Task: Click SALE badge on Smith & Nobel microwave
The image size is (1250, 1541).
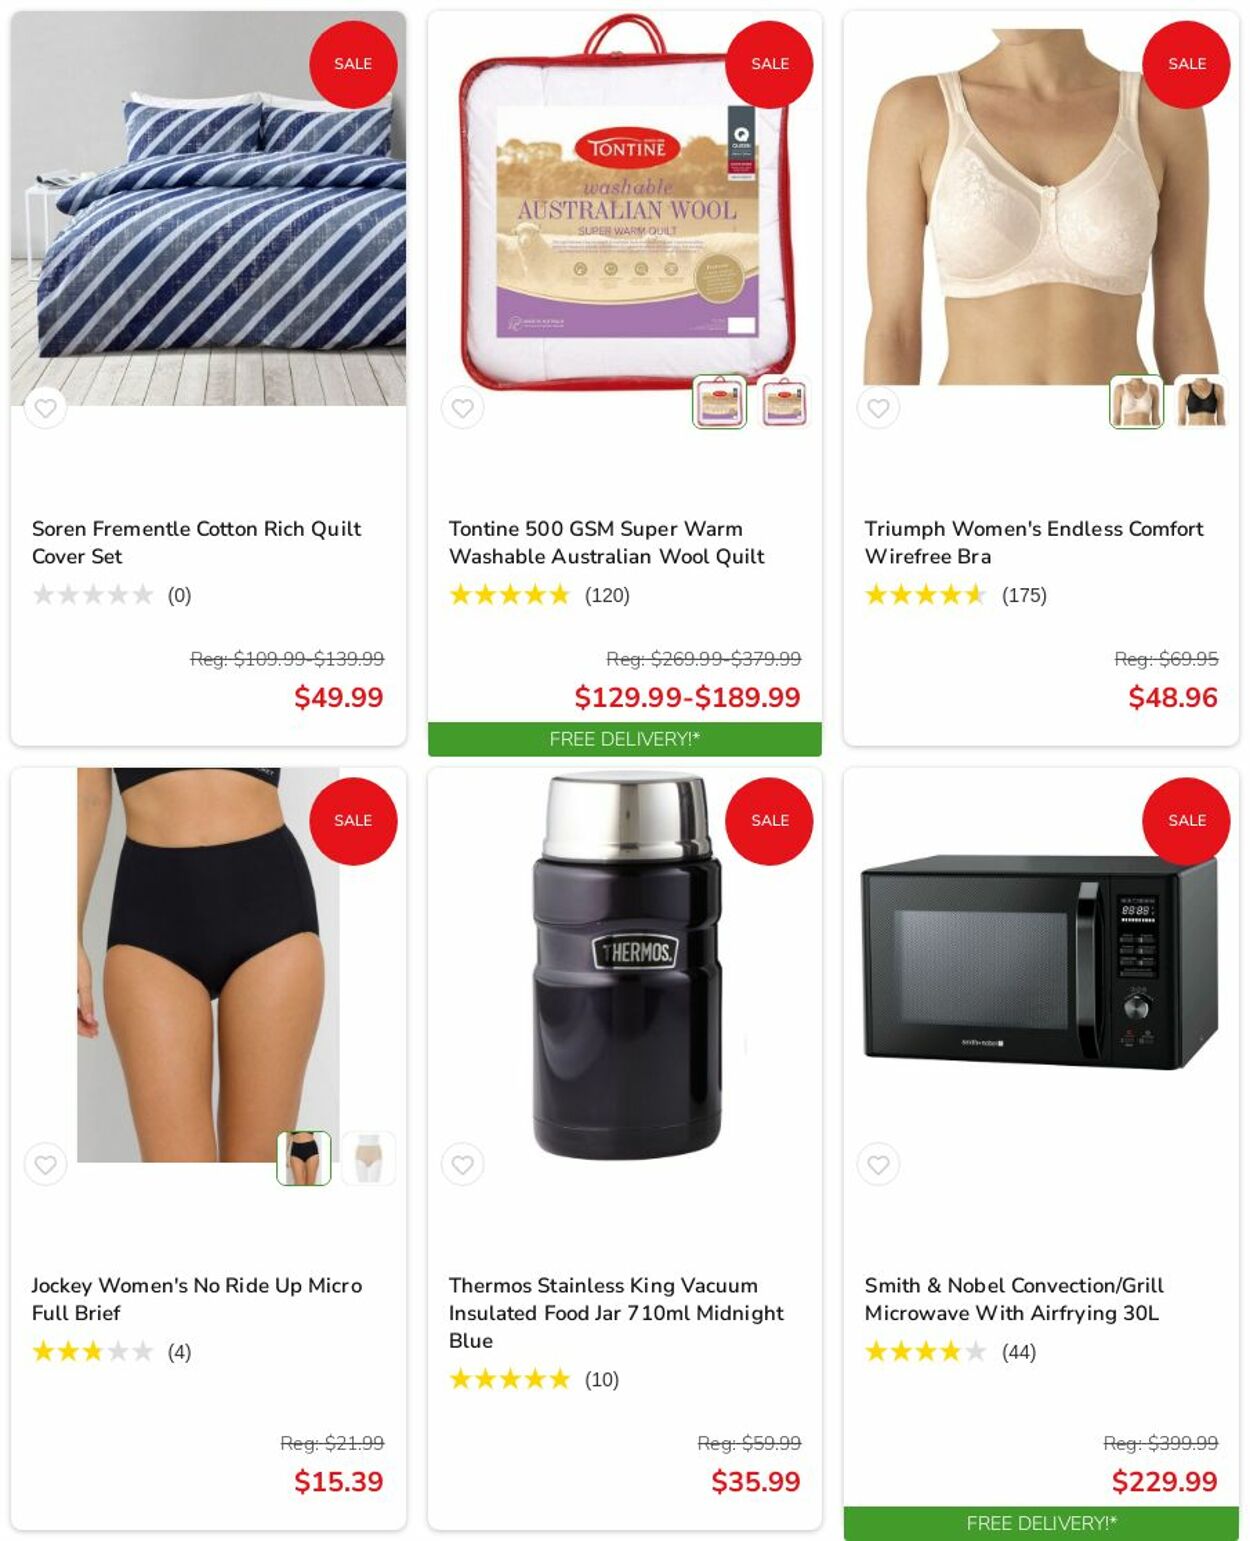Action: pyautogui.click(x=1186, y=820)
